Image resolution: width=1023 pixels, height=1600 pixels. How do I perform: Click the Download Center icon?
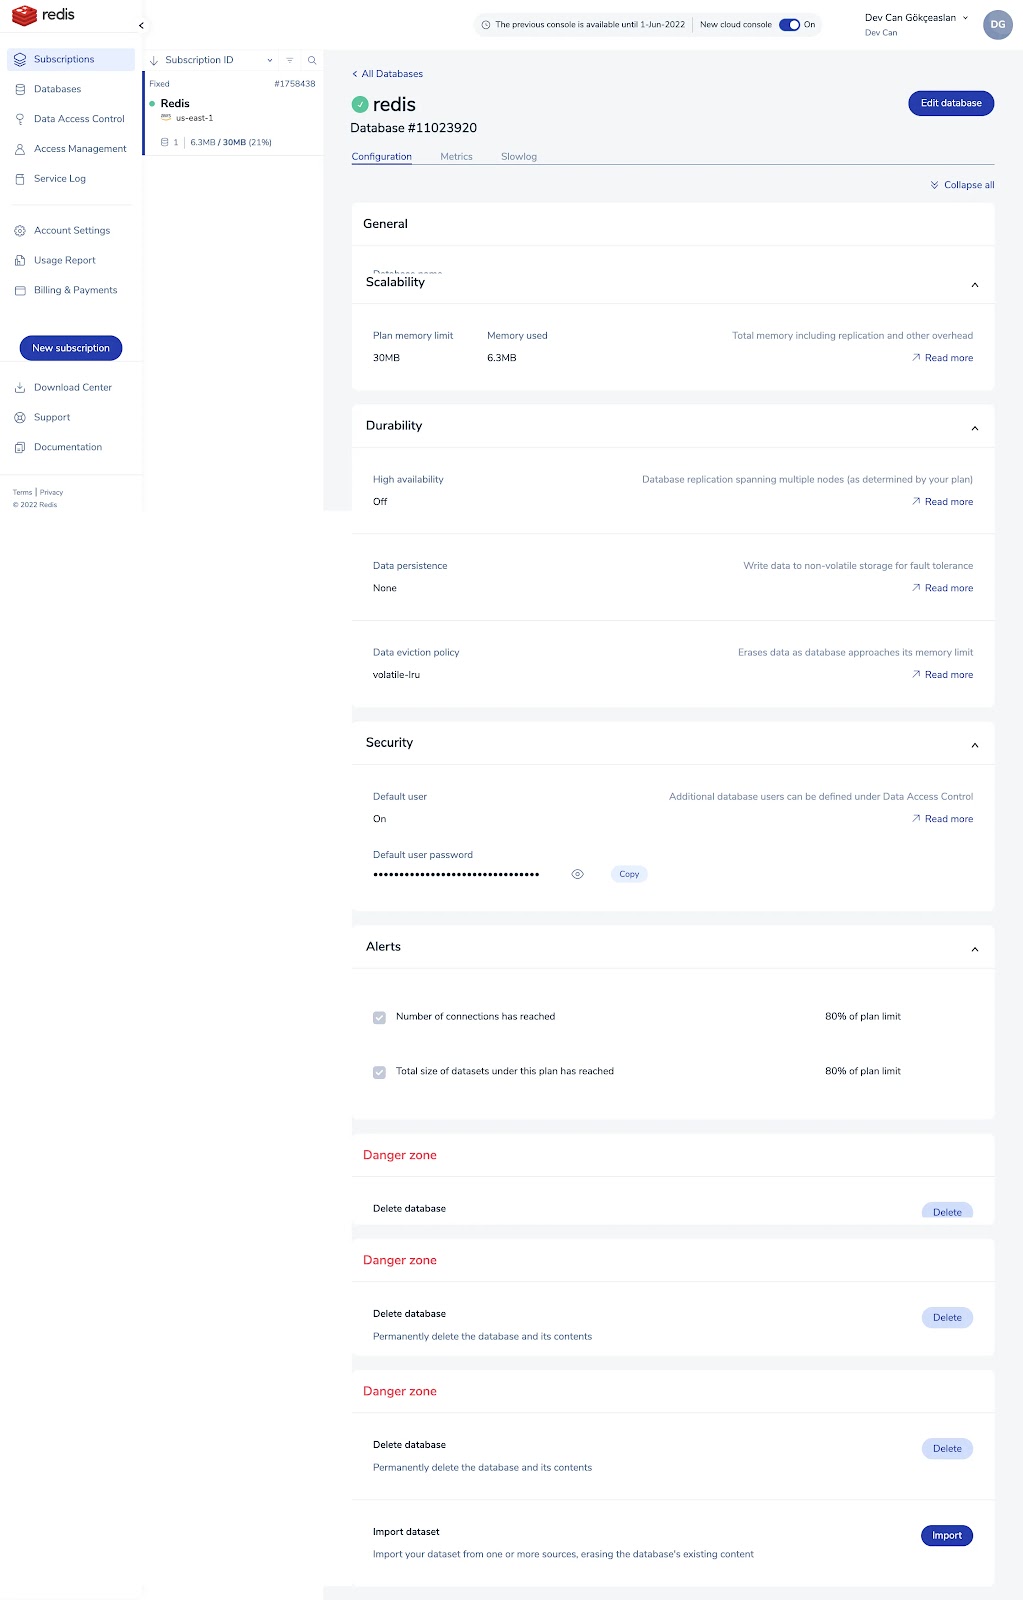[x=20, y=387]
